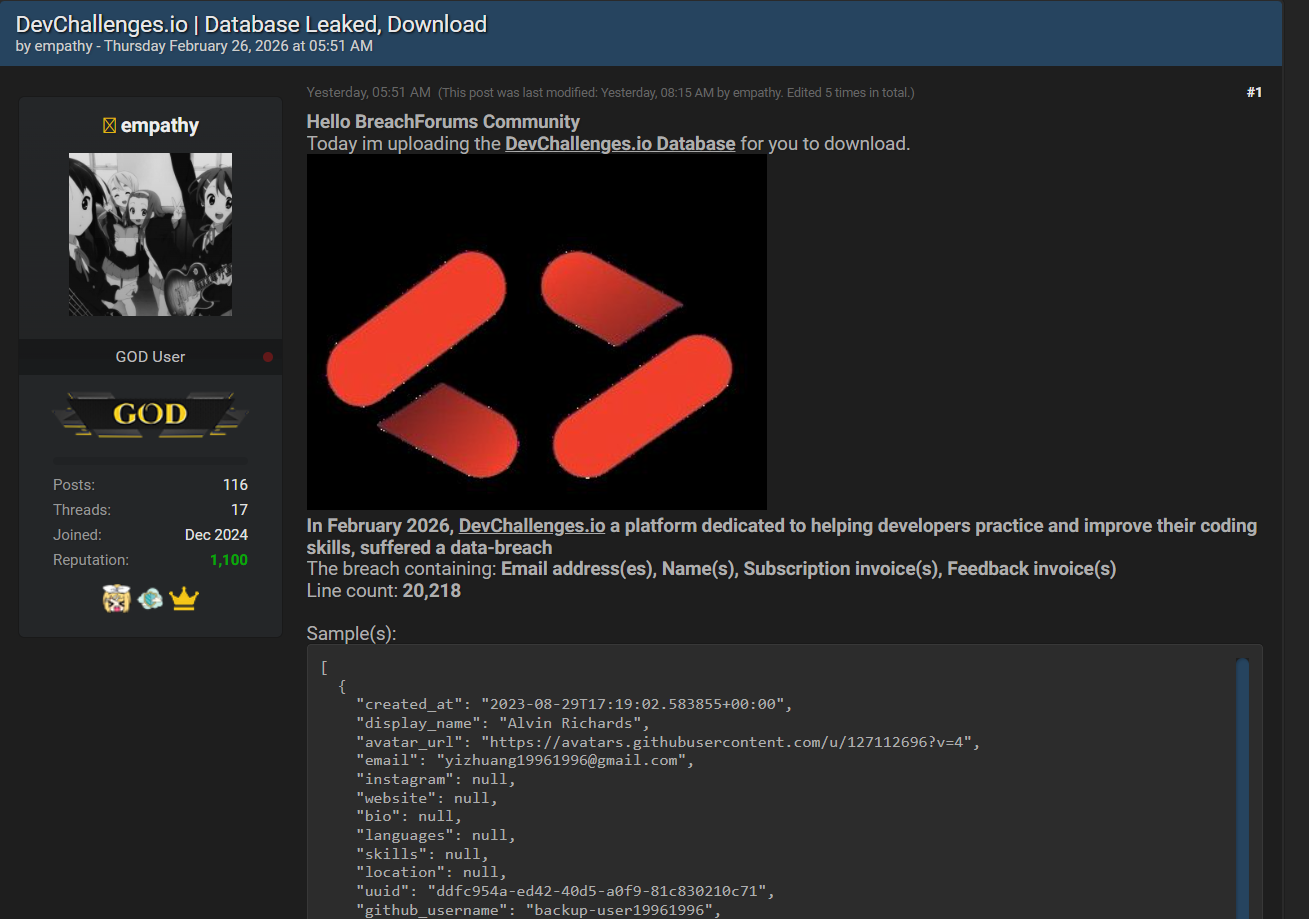
Task: Open the poster's anime avatar image
Action: (x=150, y=234)
